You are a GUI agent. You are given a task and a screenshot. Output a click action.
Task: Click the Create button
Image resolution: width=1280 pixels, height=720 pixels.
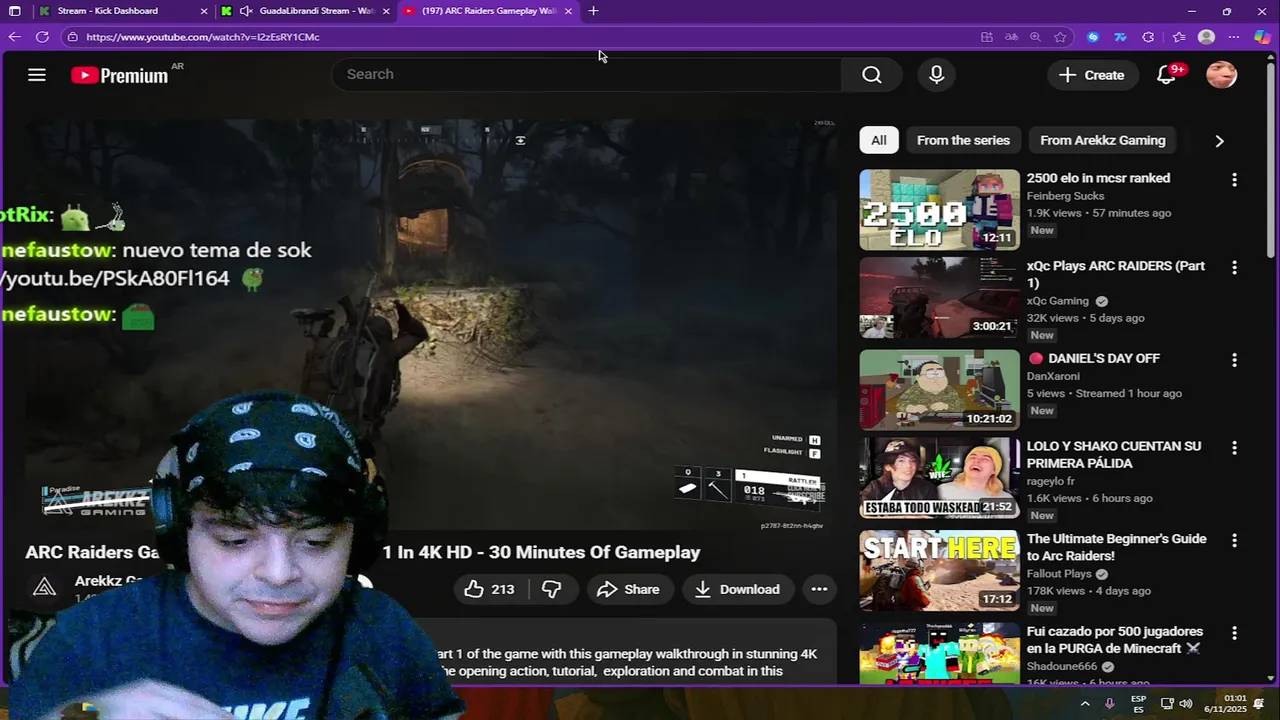pyautogui.click(x=1091, y=75)
